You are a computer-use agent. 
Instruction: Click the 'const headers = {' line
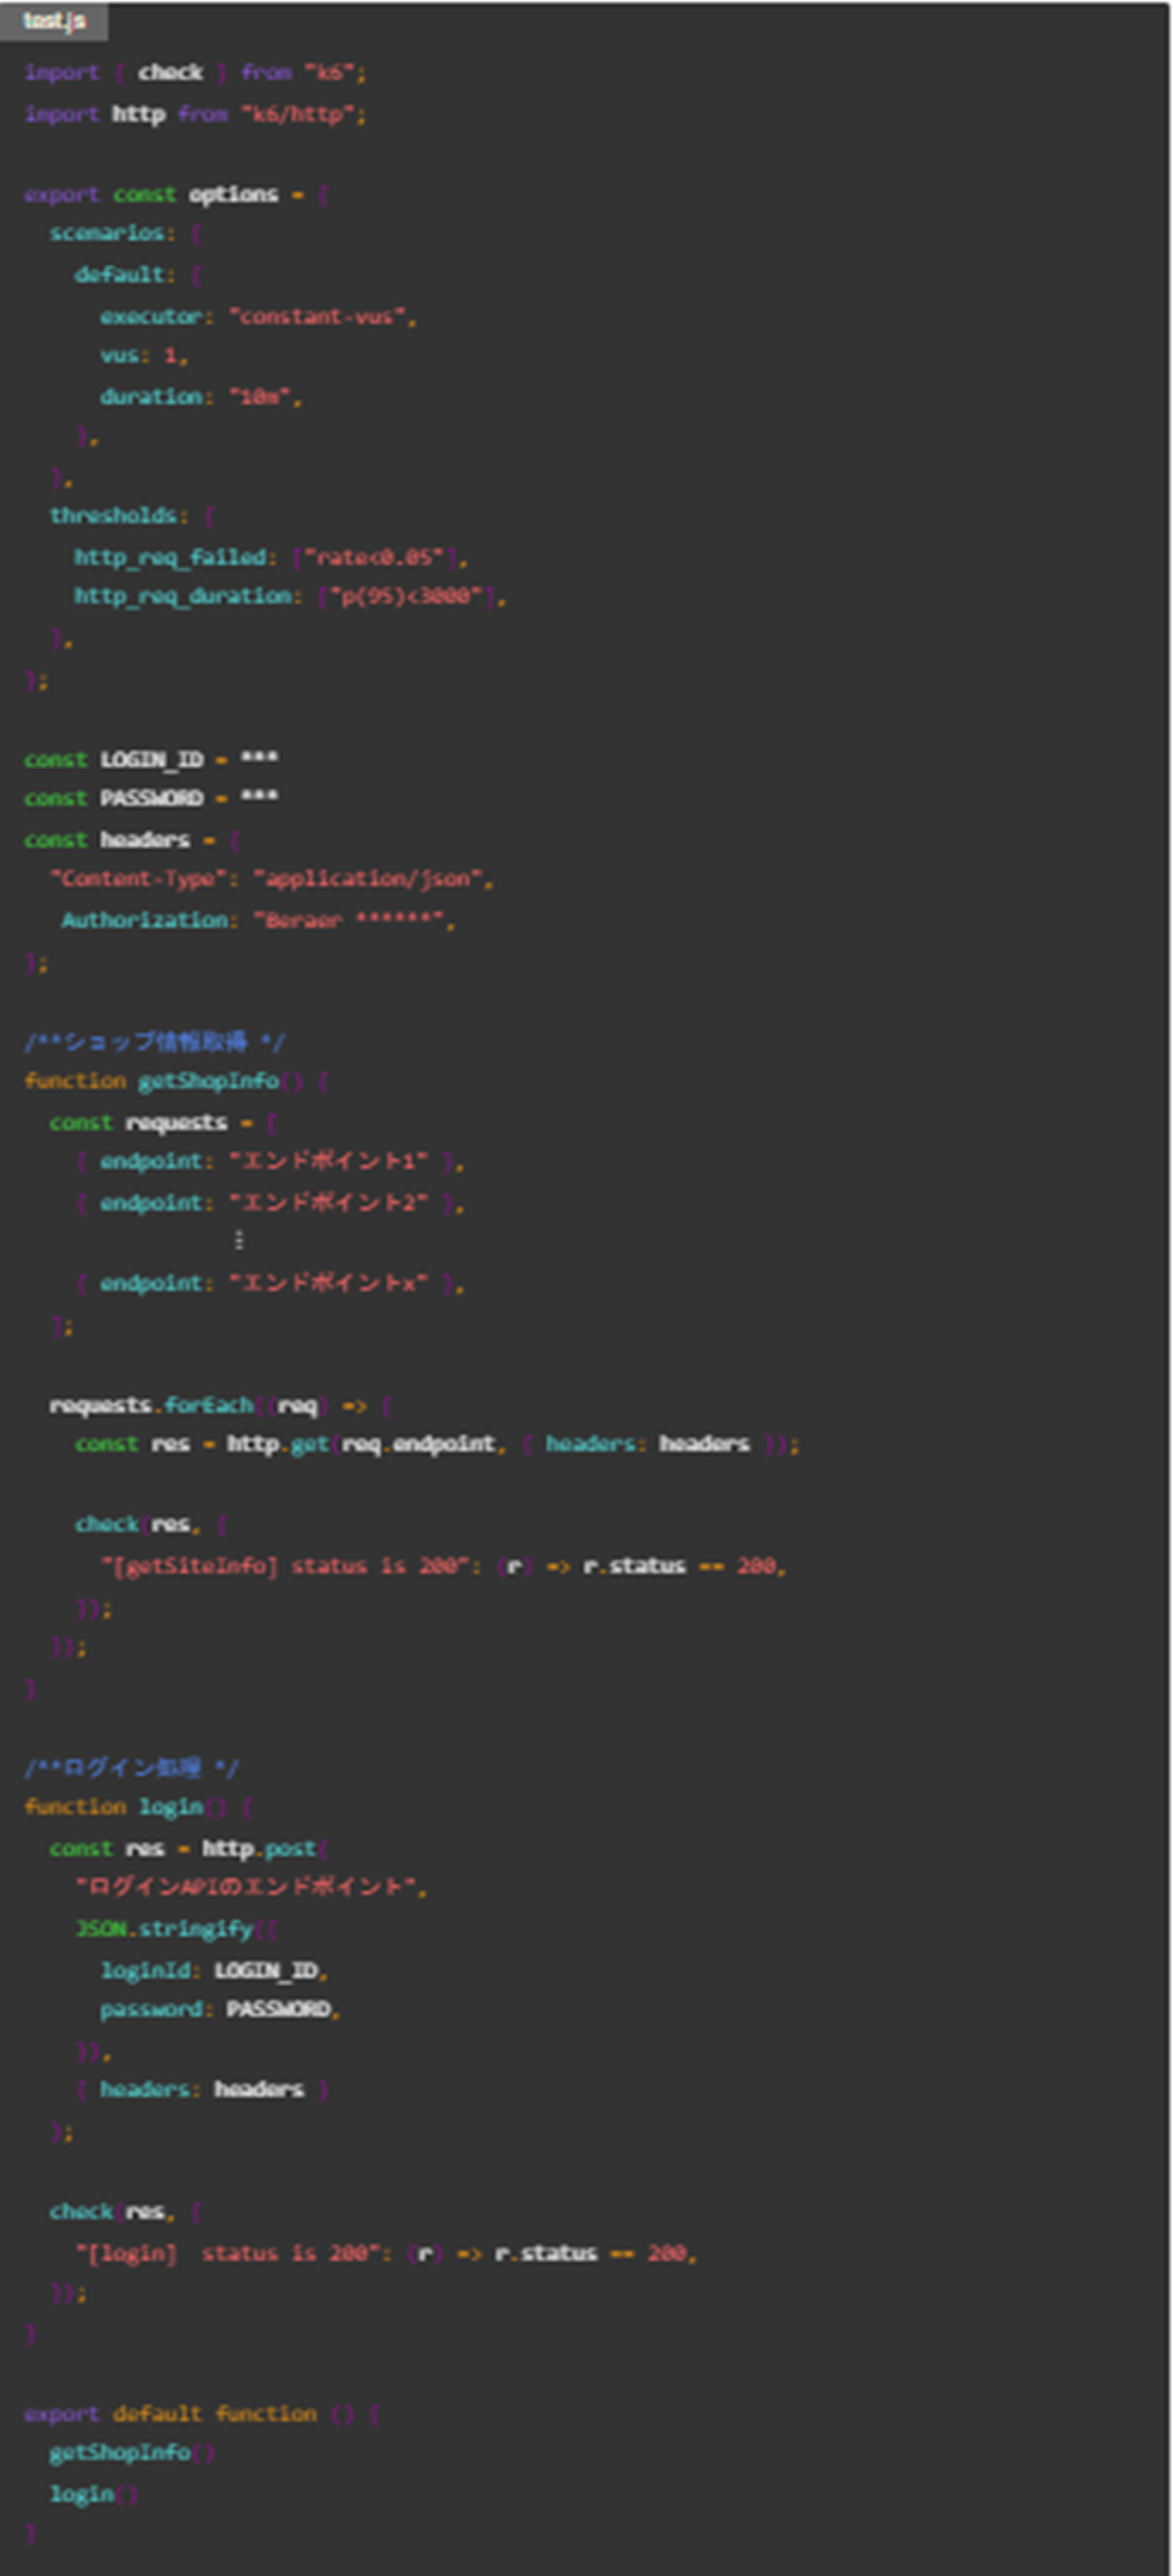tap(132, 840)
